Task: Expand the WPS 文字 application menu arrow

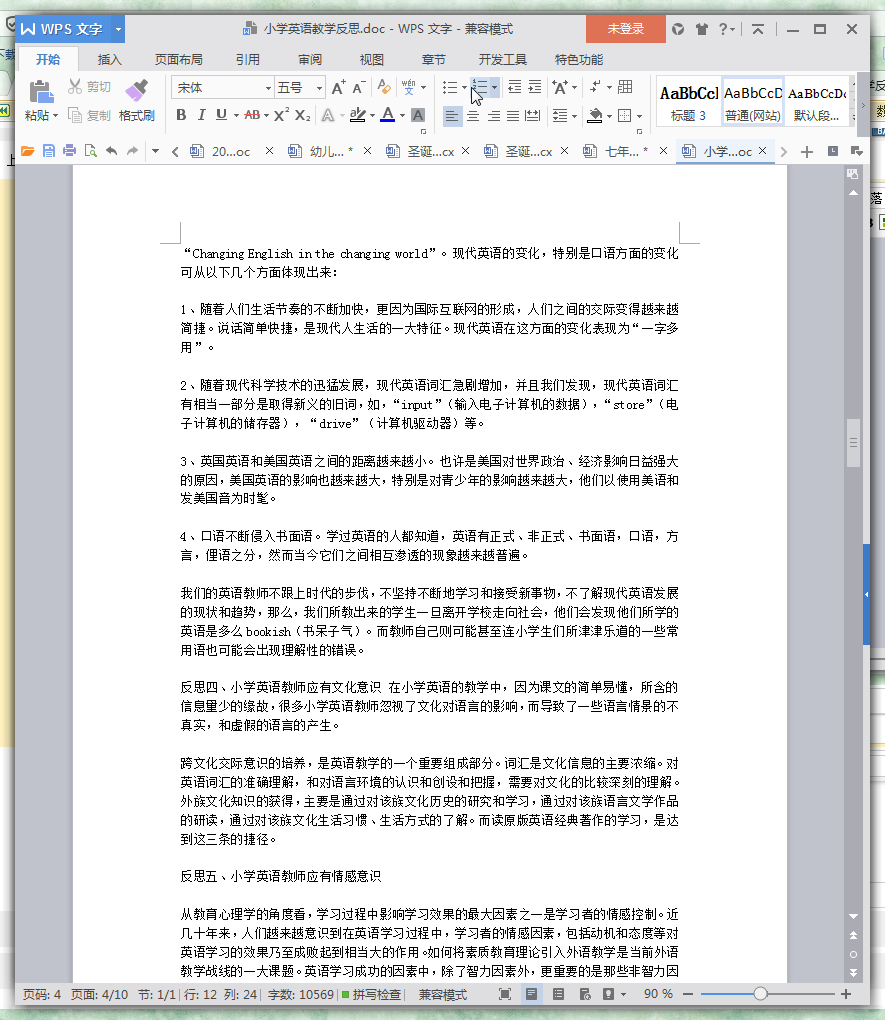Action: (x=118, y=29)
